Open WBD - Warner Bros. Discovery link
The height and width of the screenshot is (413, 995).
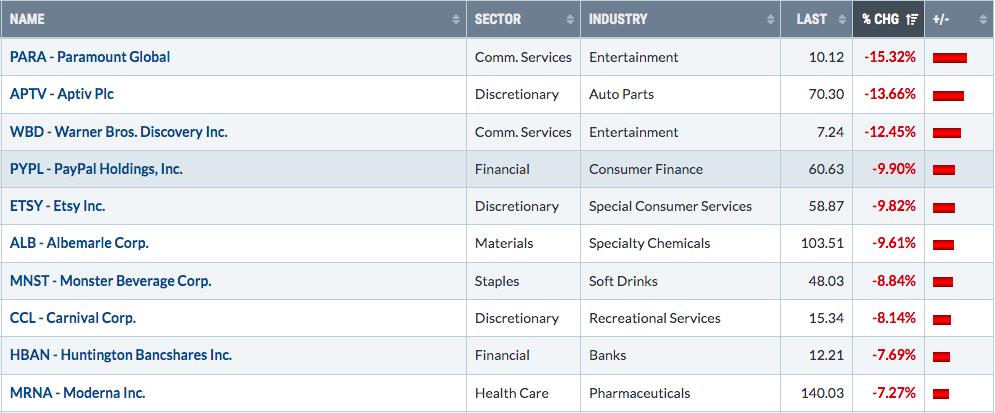click(x=119, y=132)
